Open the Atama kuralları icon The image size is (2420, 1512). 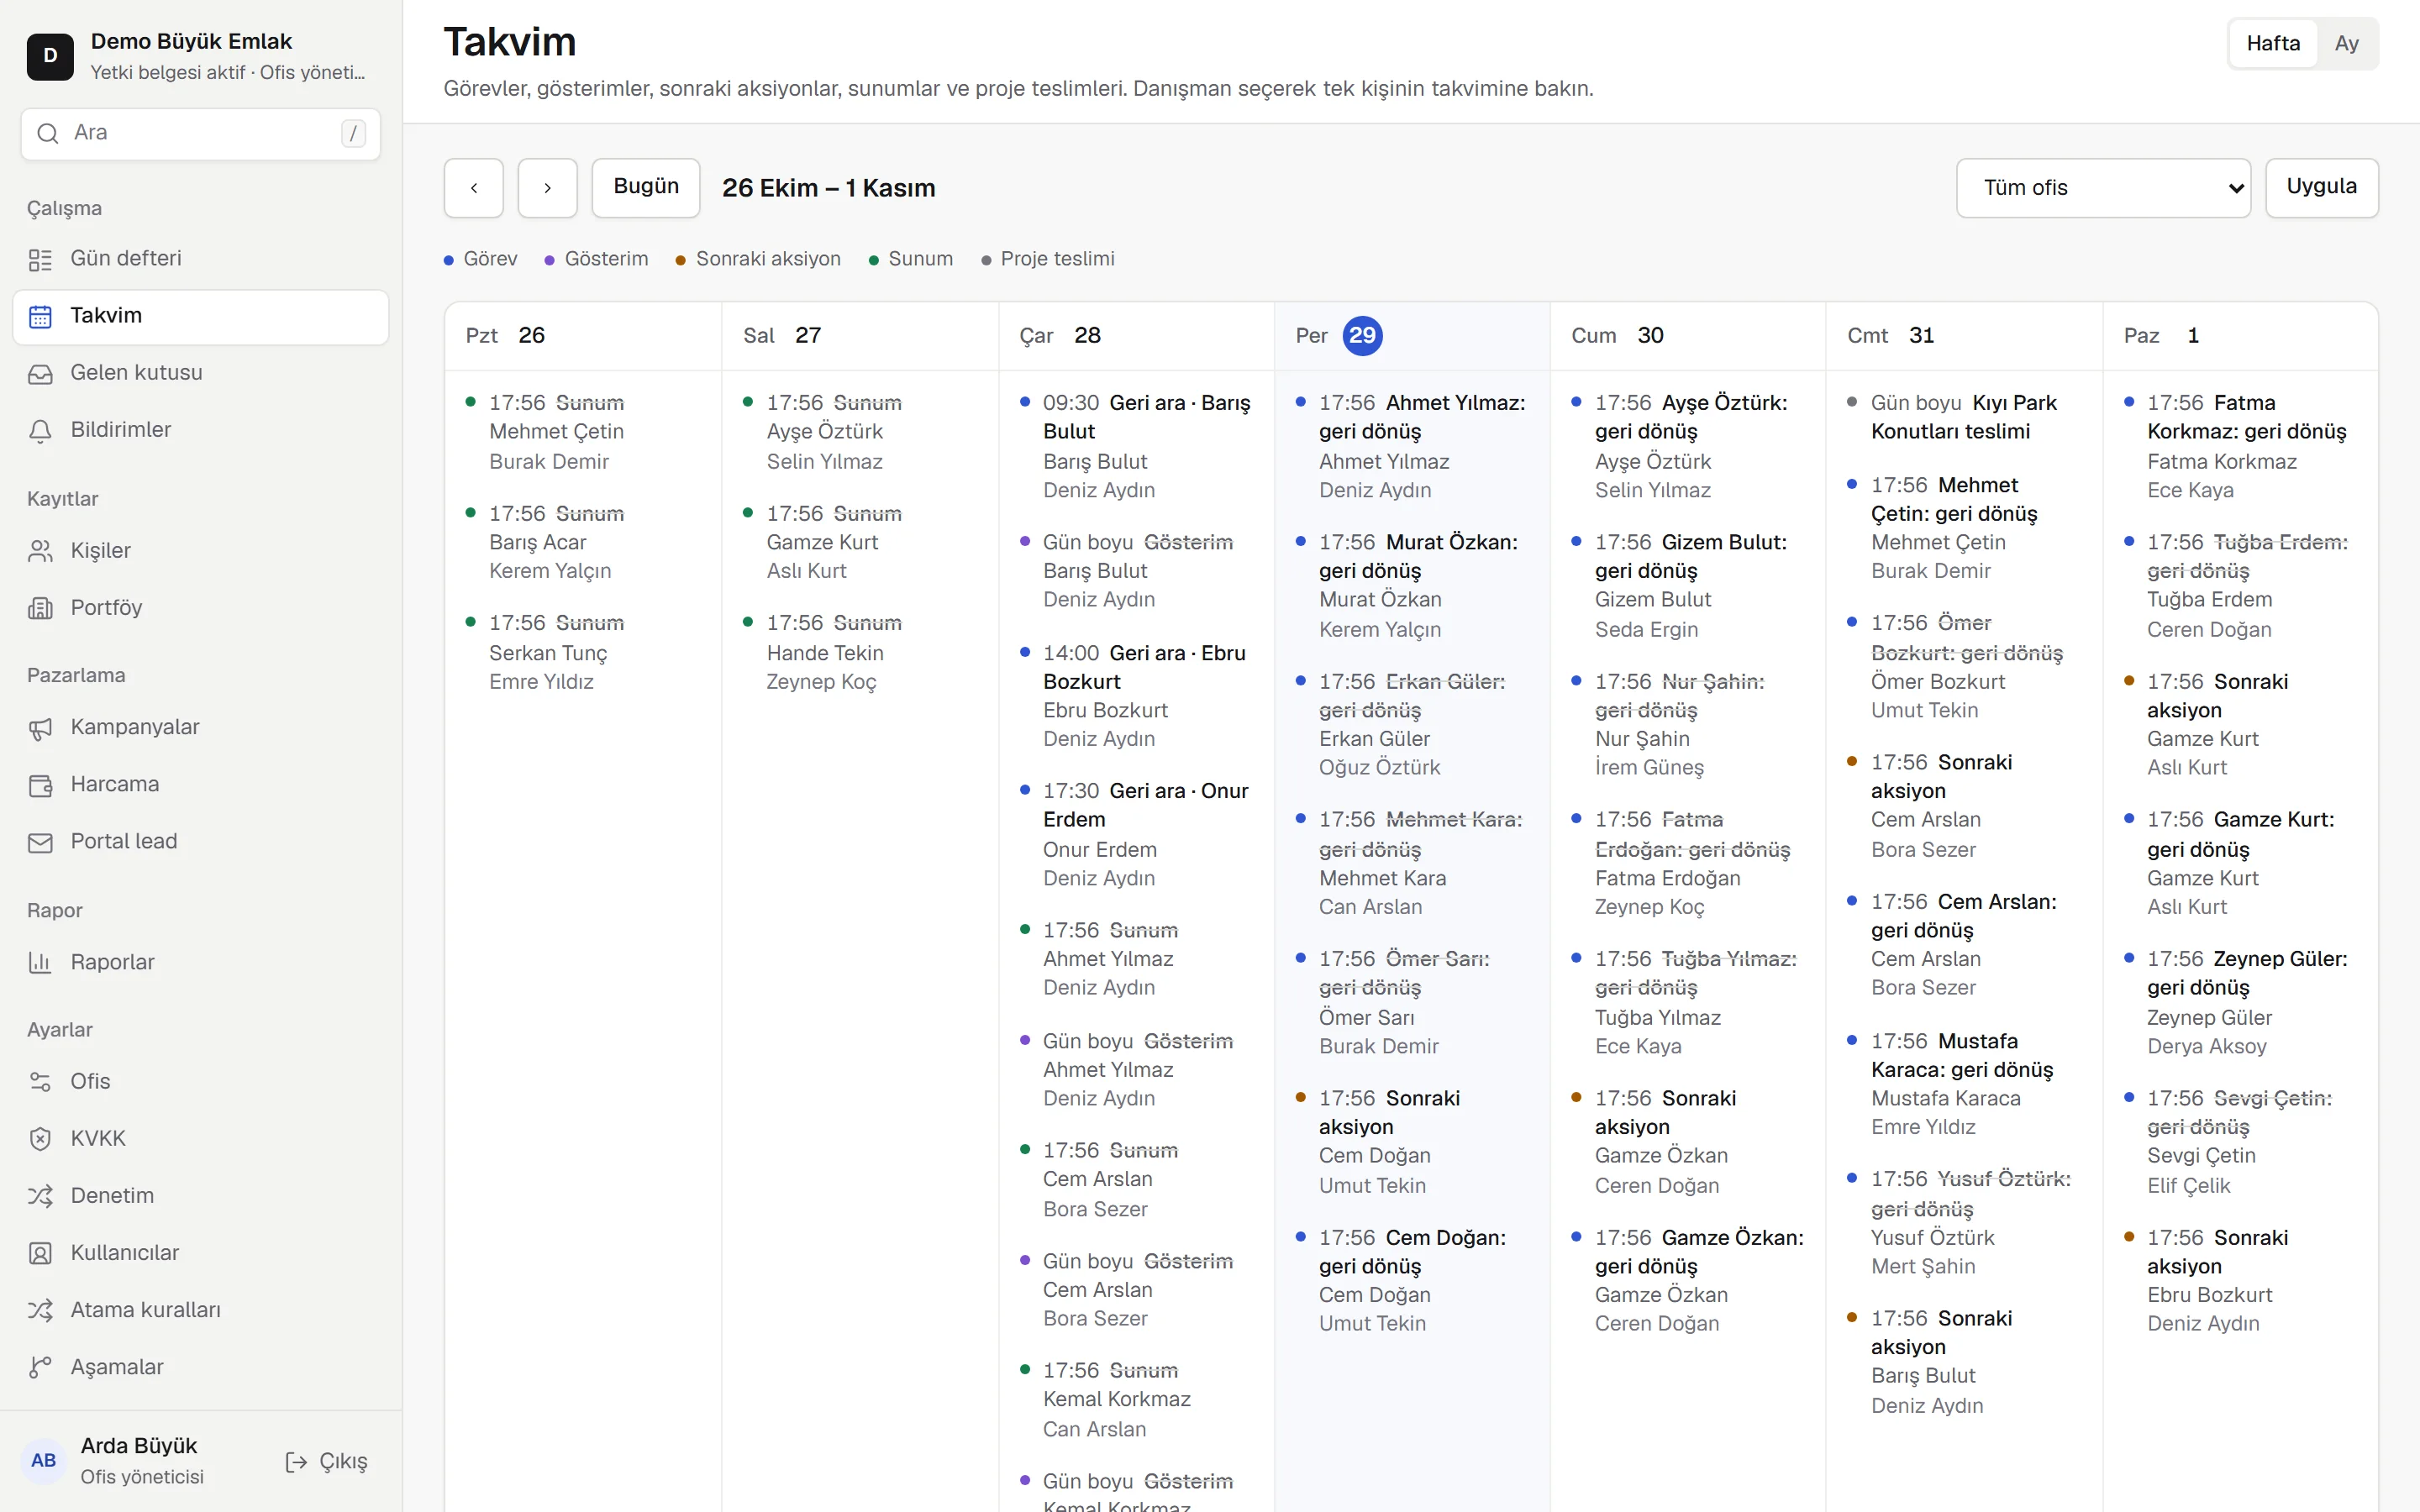click(40, 1310)
